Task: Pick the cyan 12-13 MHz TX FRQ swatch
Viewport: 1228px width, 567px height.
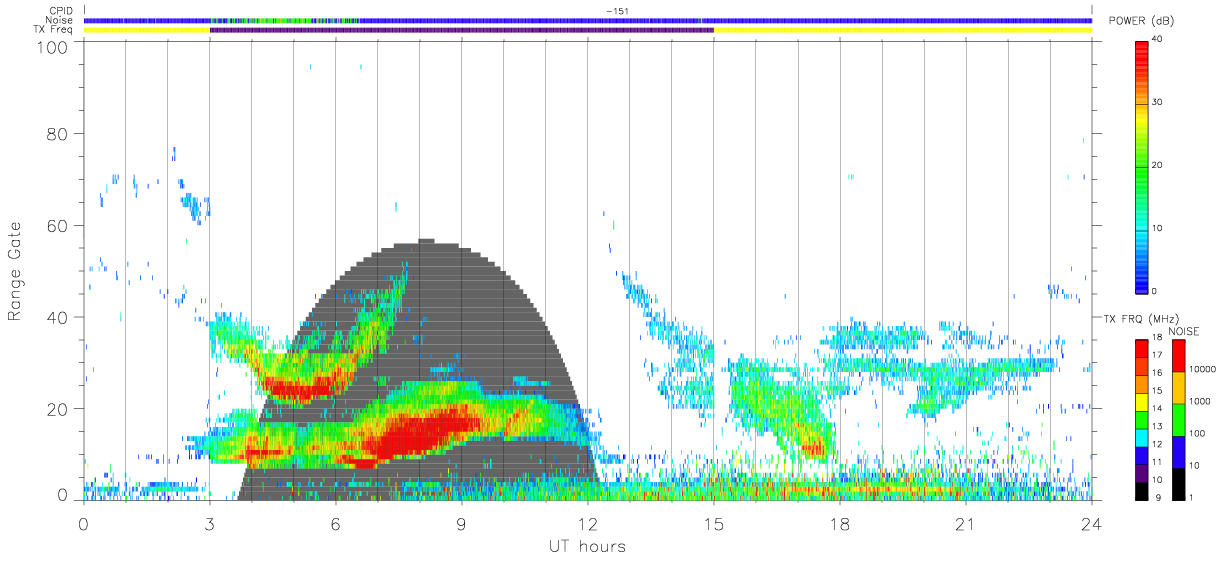Action: [x=1140, y=437]
